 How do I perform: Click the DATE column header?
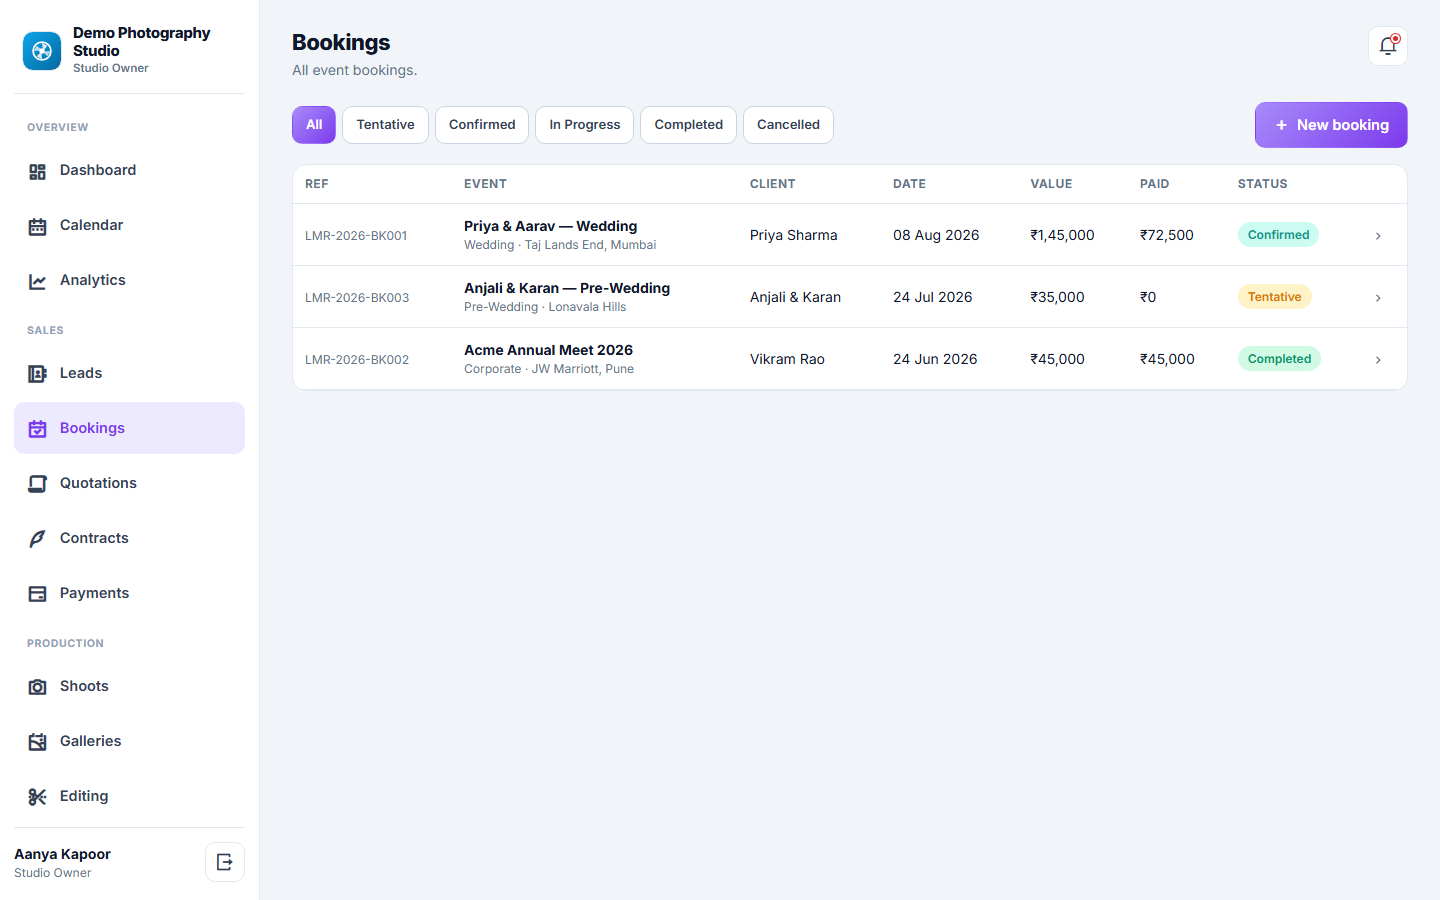909,184
